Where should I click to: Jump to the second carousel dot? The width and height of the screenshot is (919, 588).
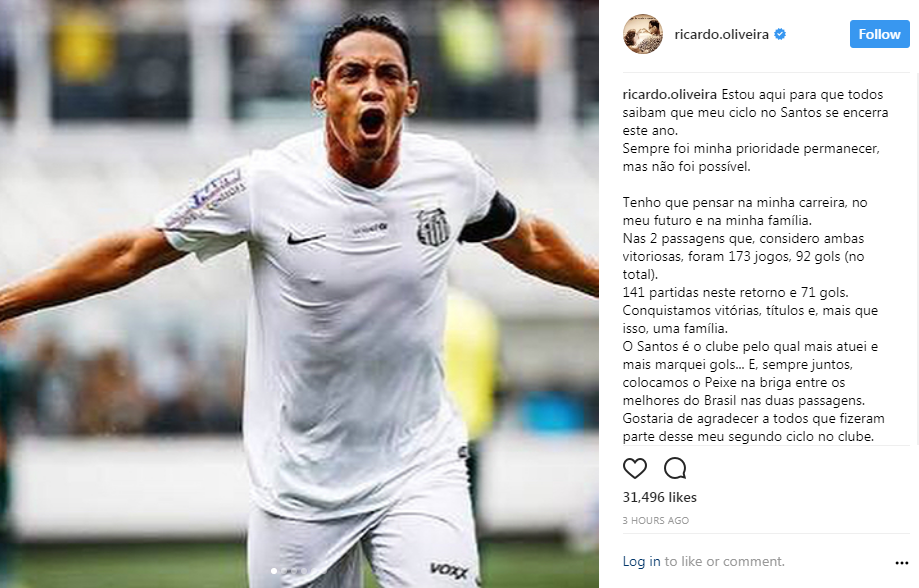[284, 570]
